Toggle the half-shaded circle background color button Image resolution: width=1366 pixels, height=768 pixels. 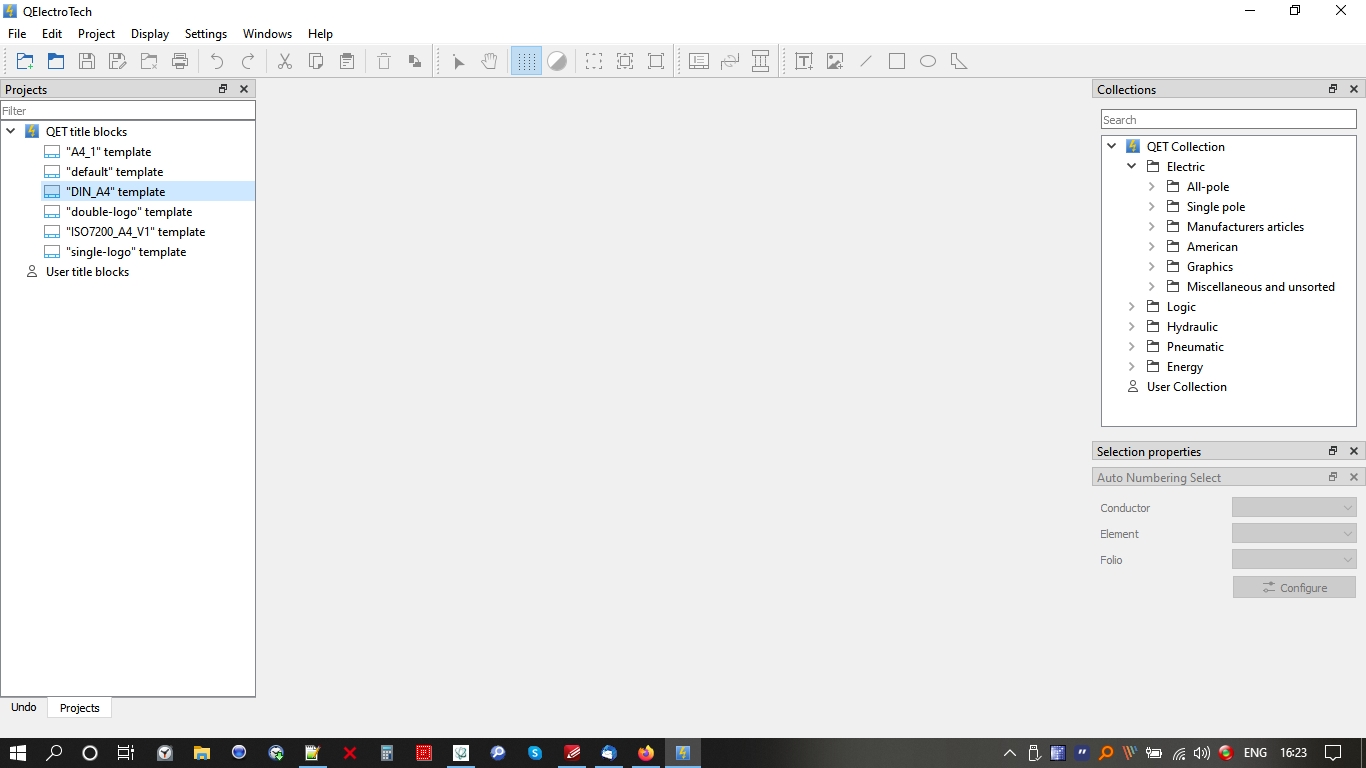(x=557, y=61)
